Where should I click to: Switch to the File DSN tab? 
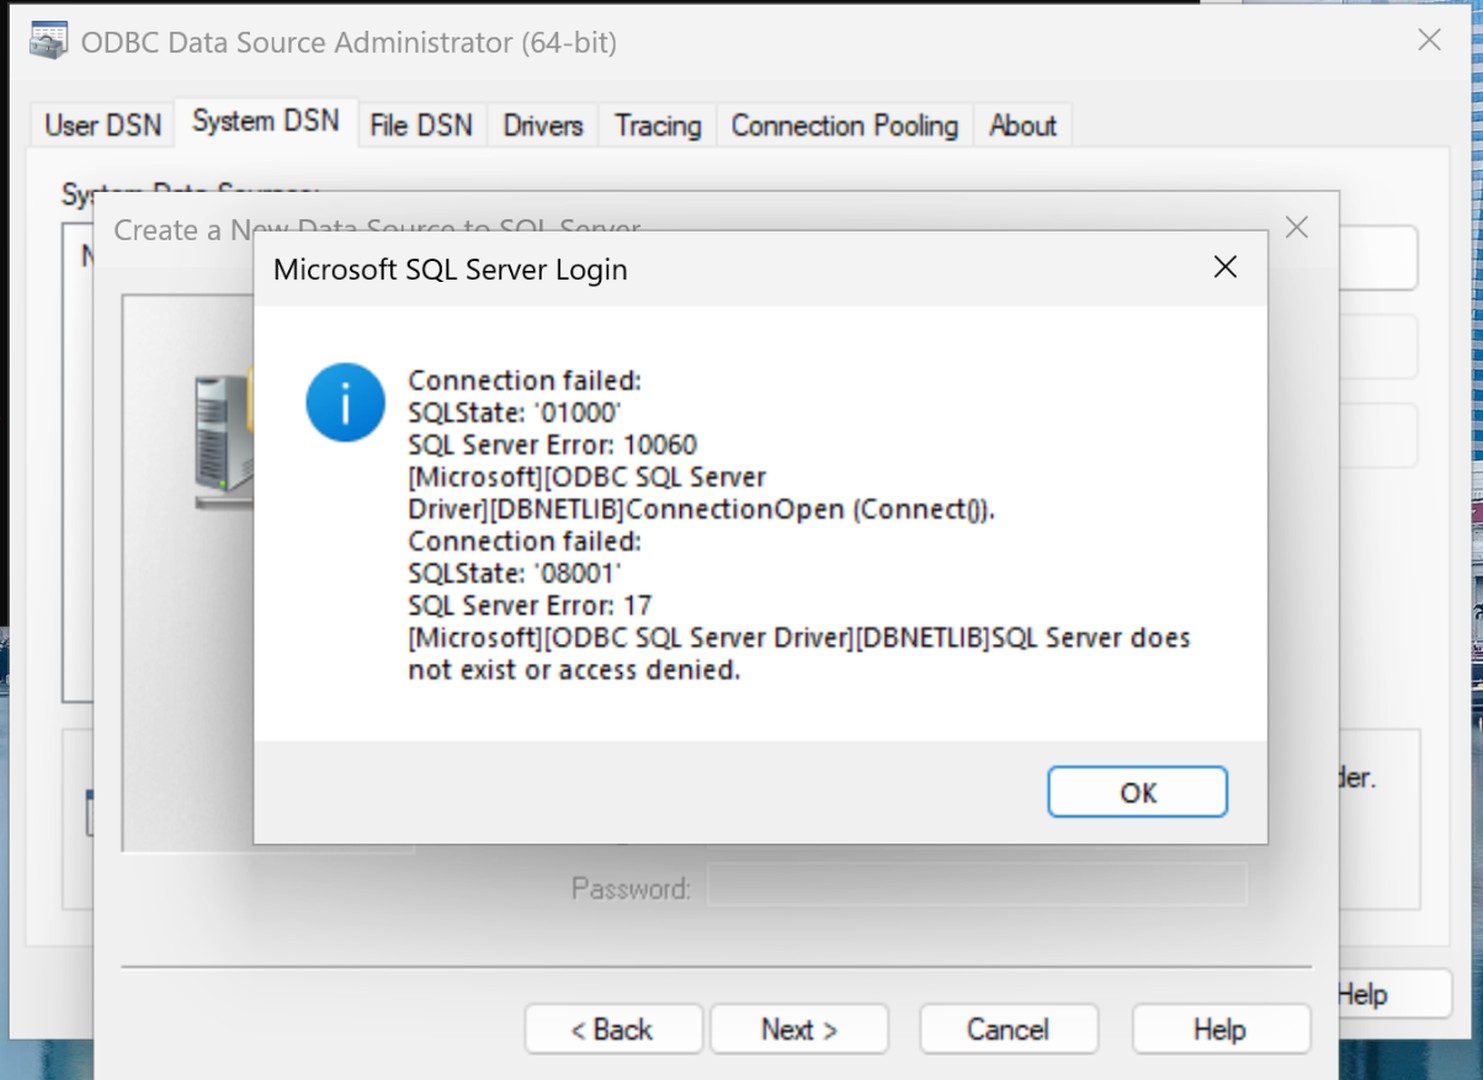(421, 125)
